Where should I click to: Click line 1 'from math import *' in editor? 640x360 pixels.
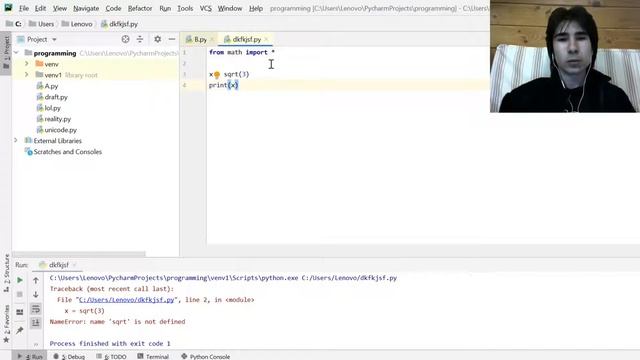click(242, 52)
